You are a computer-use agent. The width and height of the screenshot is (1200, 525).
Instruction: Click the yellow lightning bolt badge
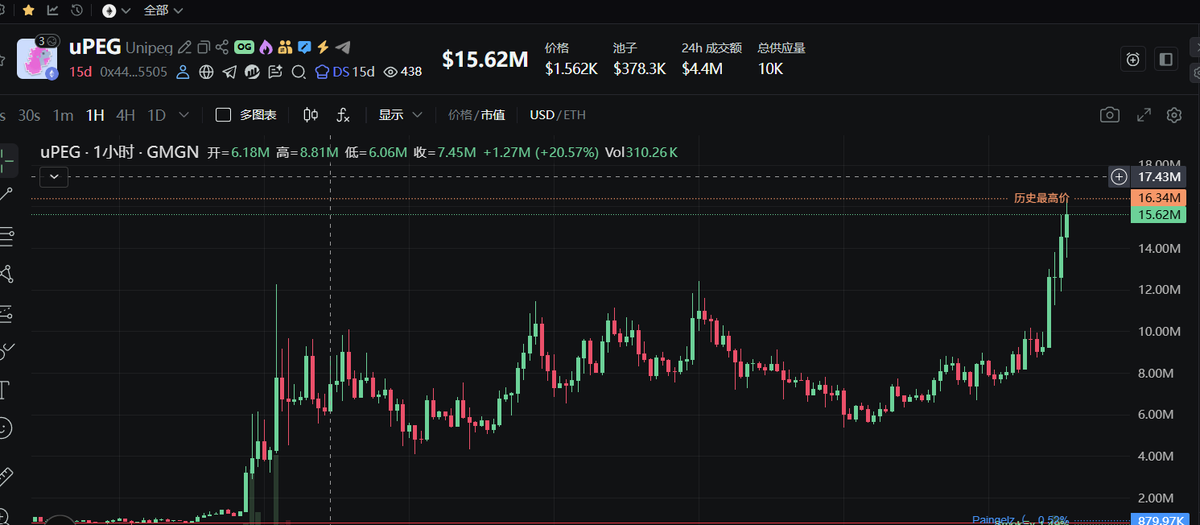[323, 47]
